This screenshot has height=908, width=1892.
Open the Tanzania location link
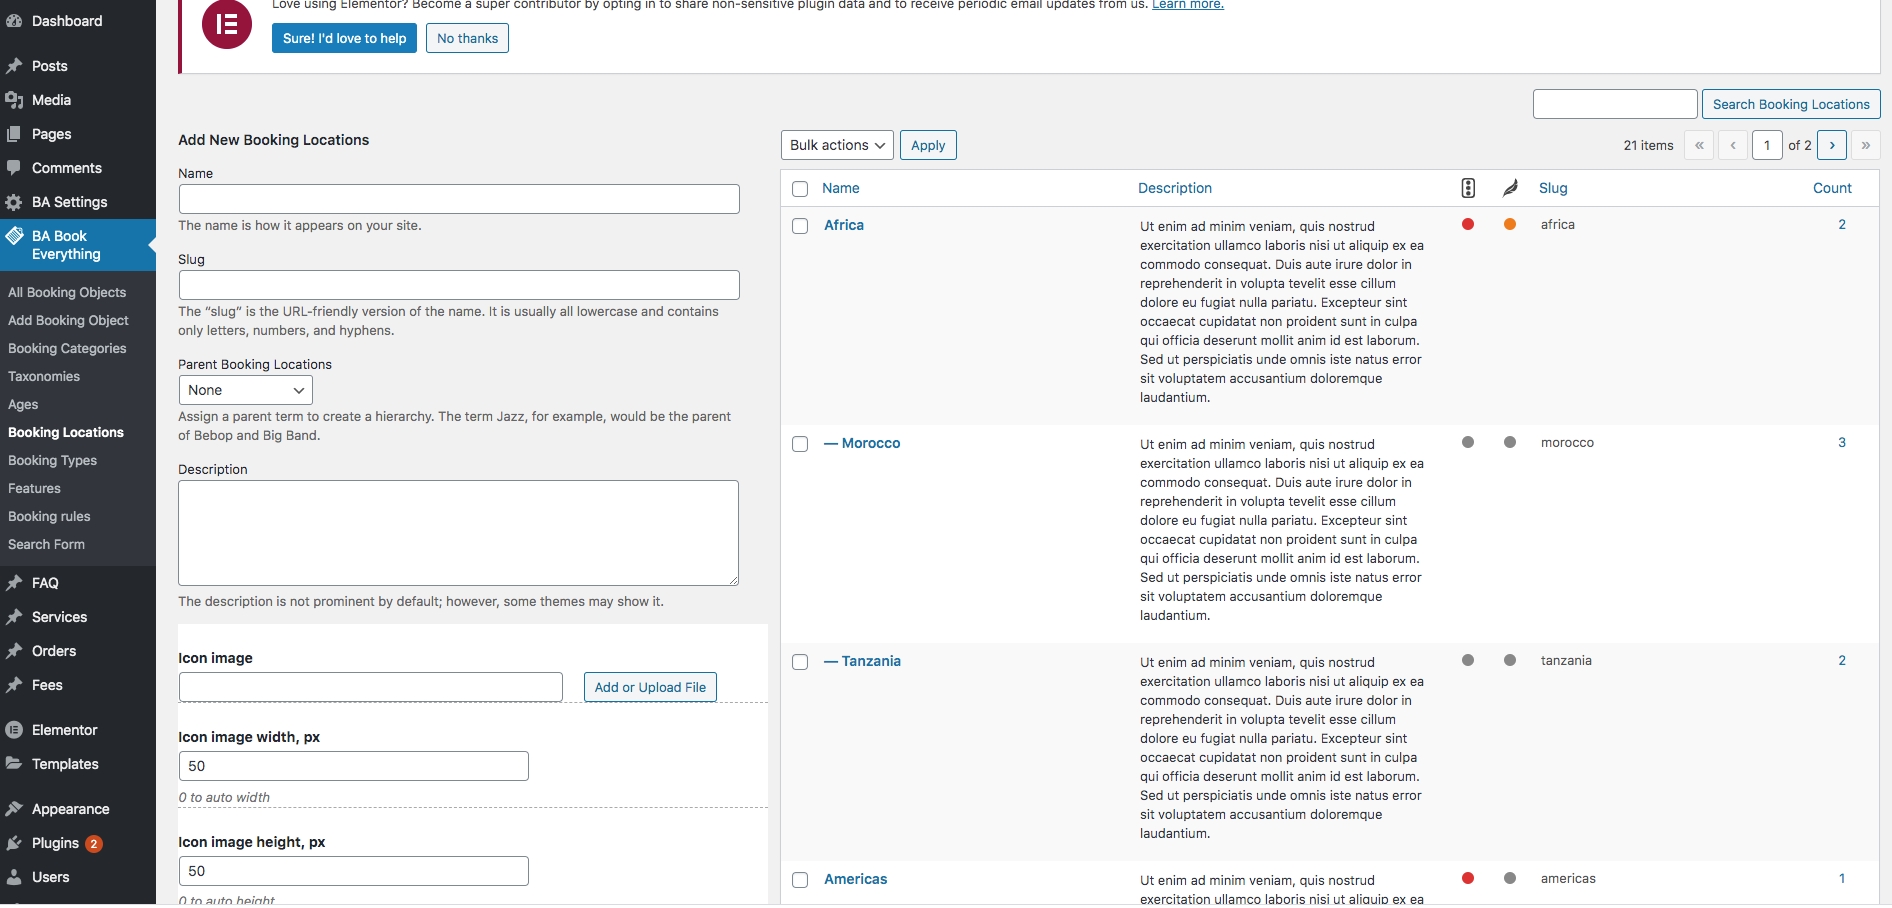tap(870, 661)
